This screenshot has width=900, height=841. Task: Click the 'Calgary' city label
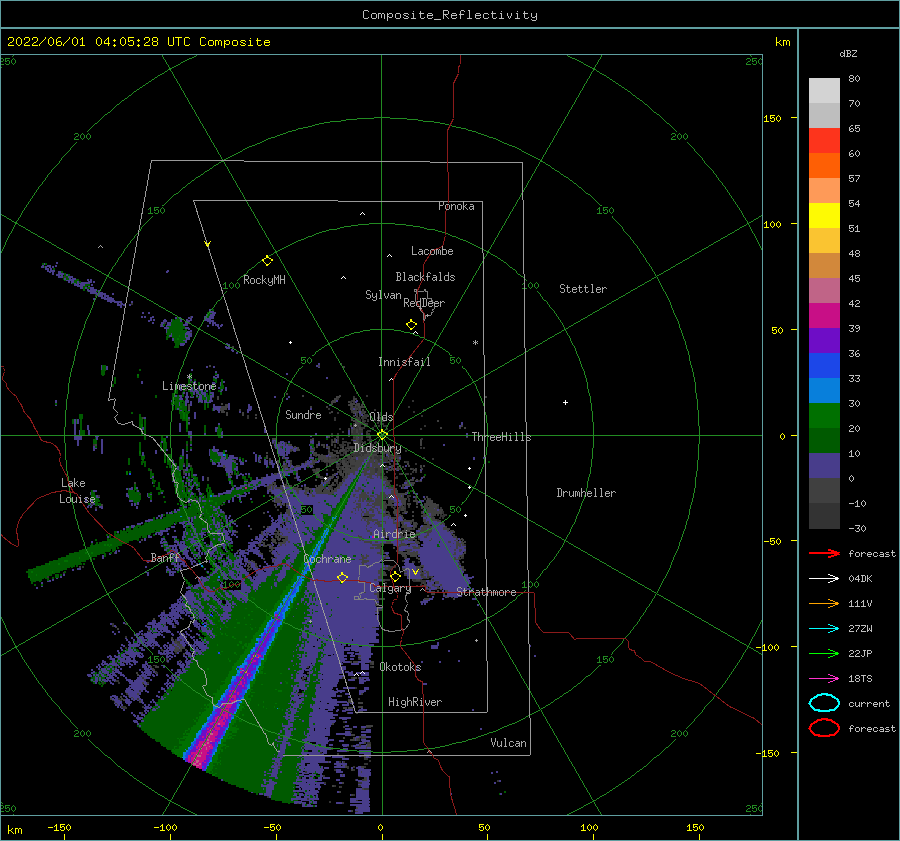coord(390,588)
